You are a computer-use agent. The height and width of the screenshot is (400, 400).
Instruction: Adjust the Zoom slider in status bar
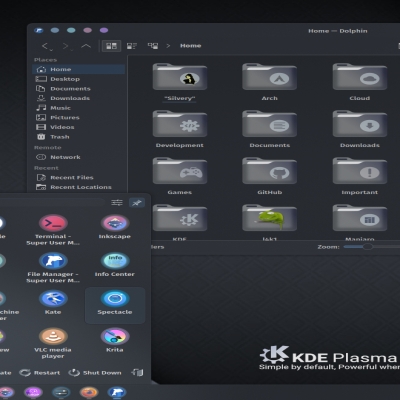pos(368,247)
